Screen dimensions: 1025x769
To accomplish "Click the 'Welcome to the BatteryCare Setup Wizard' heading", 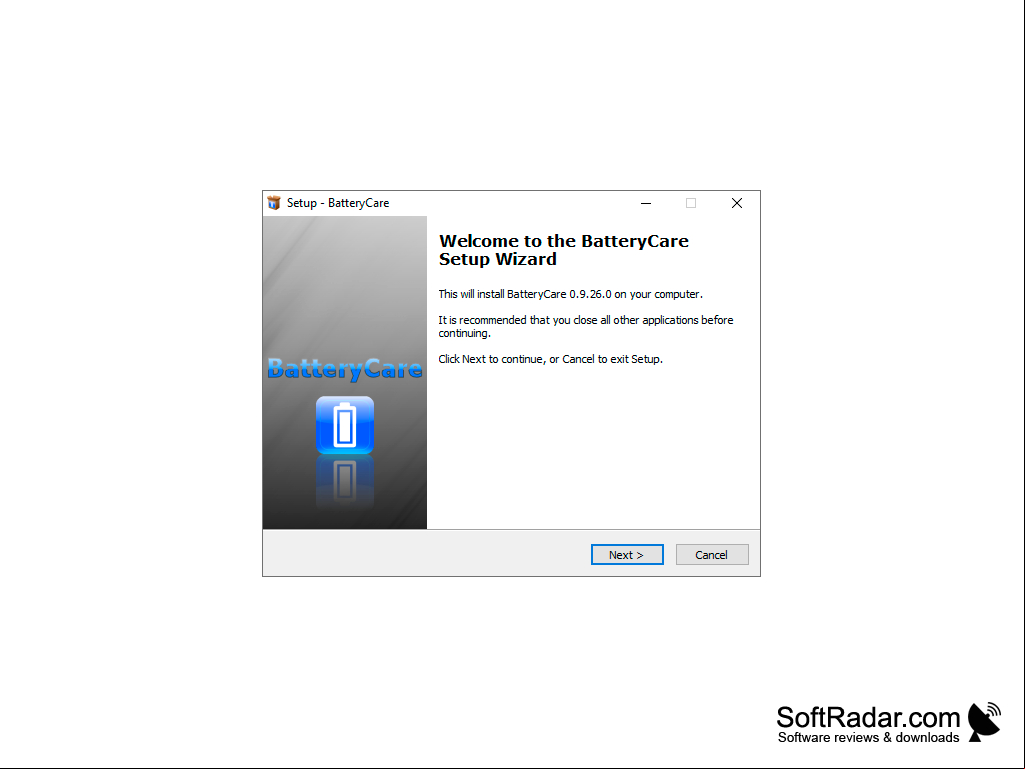I will (x=563, y=250).
